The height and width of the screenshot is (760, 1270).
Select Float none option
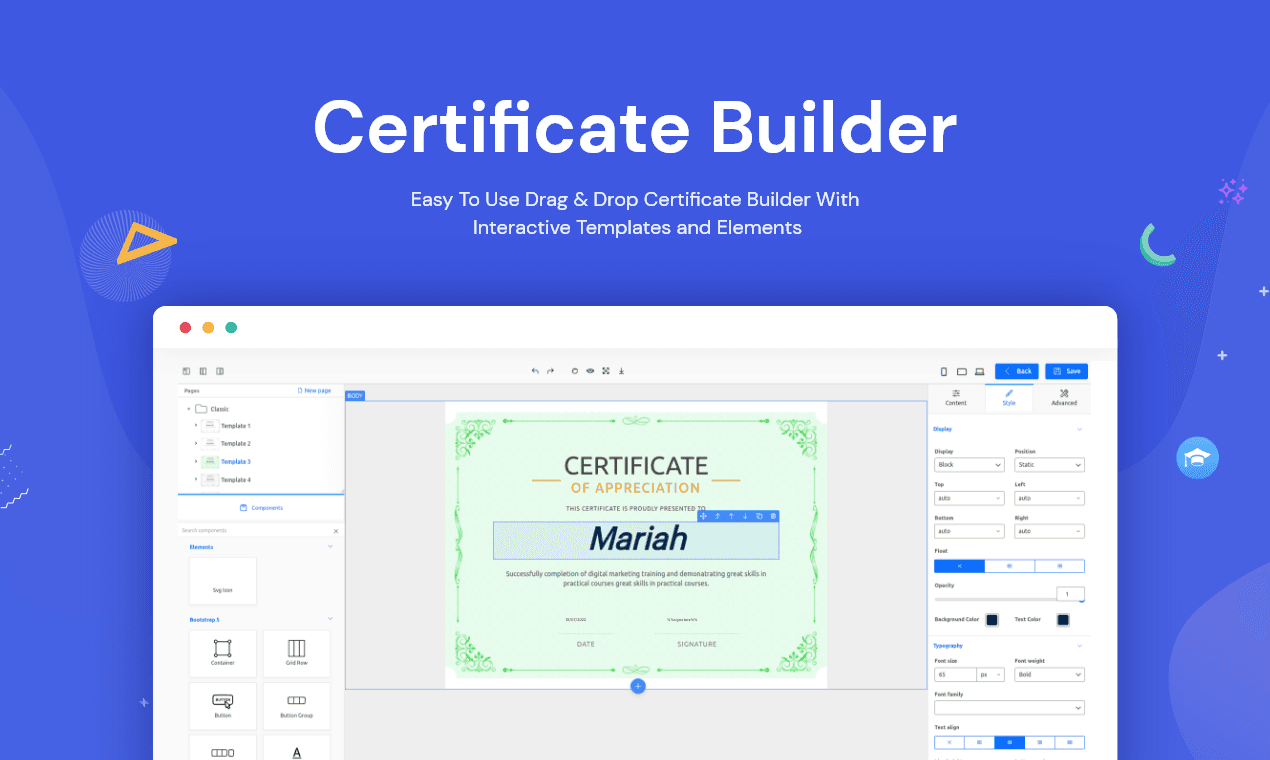[x=959, y=566]
